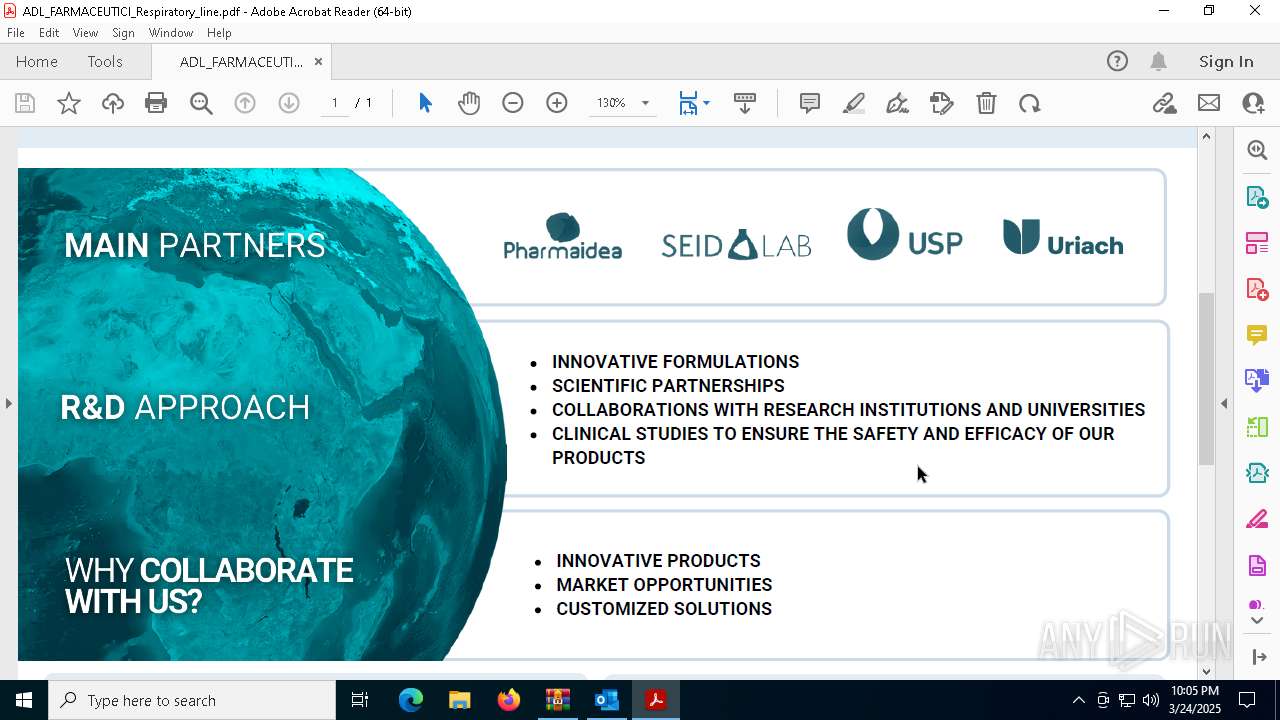Image resolution: width=1280 pixels, height=720 pixels.
Task: Click the Windows Start button
Action: point(24,700)
